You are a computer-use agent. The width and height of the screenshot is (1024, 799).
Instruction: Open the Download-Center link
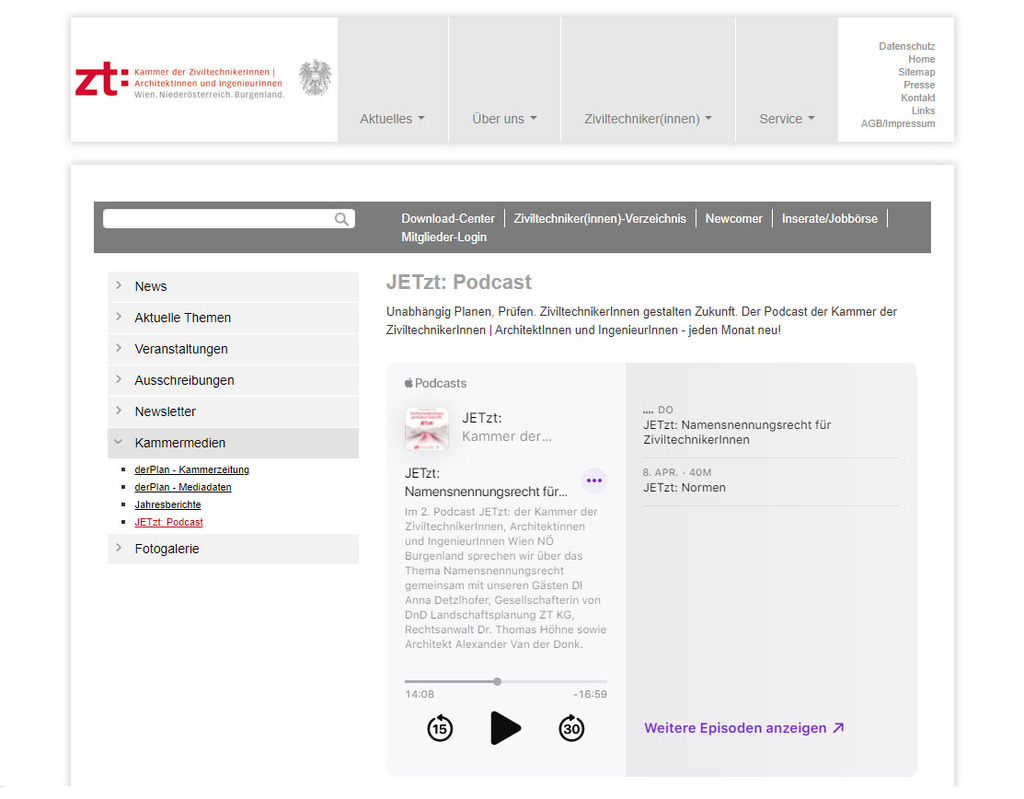click(448, 219)
